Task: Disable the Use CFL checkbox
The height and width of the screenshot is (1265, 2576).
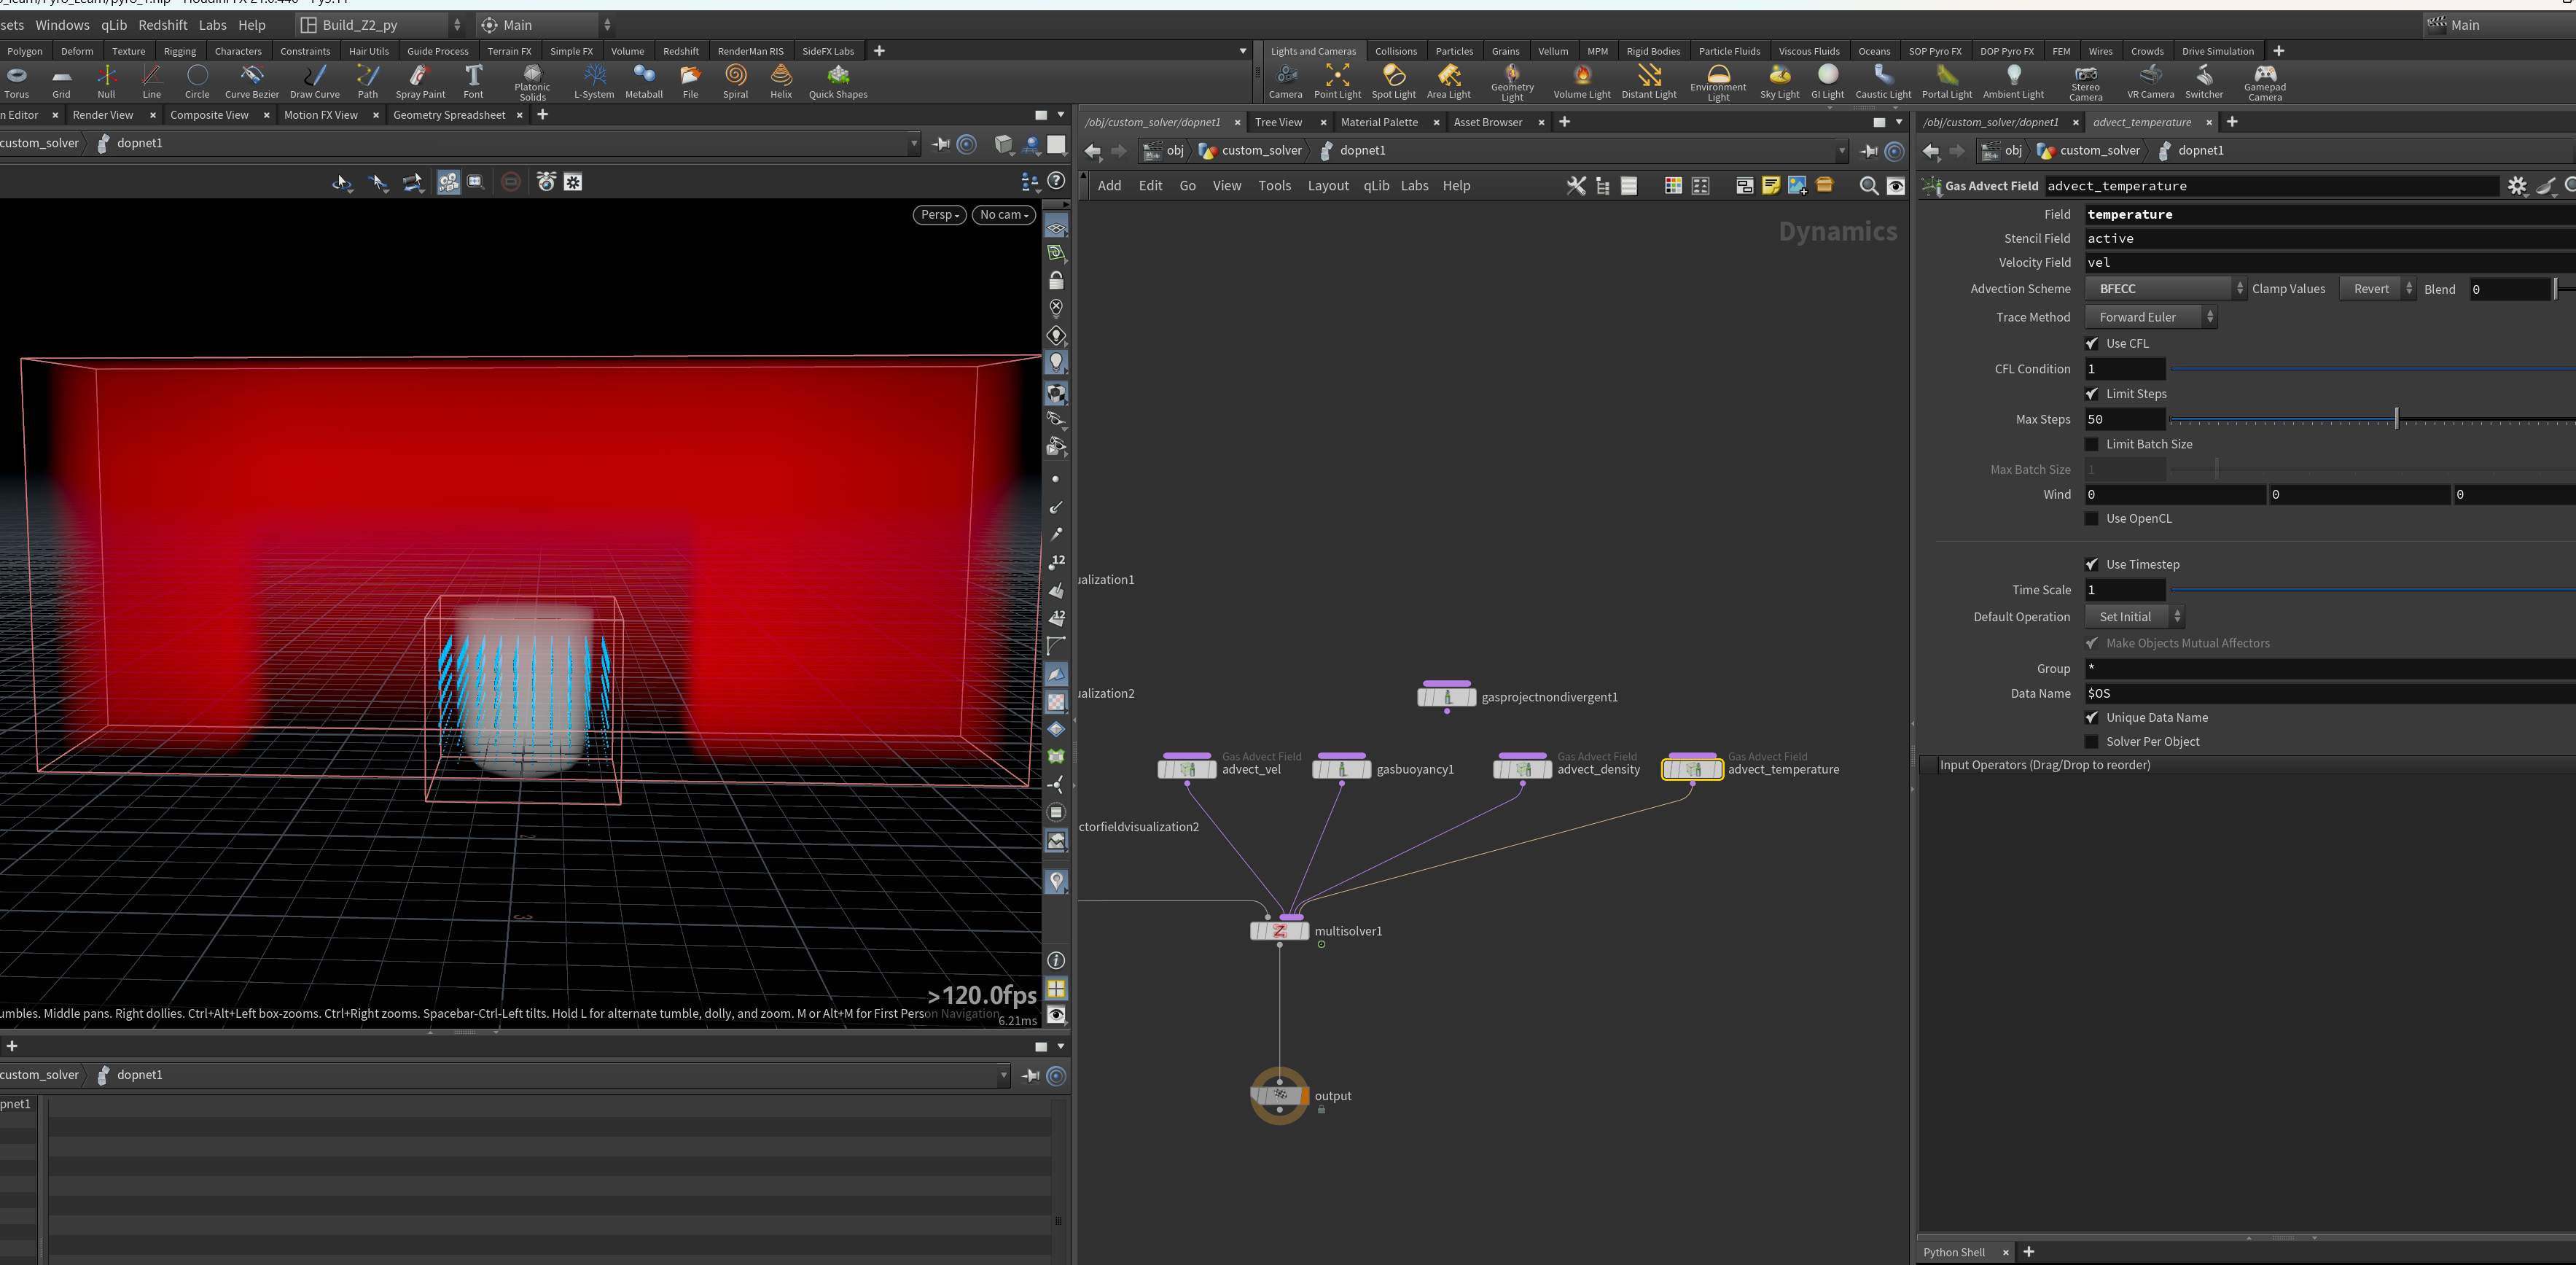Action: click(2092, 343)
